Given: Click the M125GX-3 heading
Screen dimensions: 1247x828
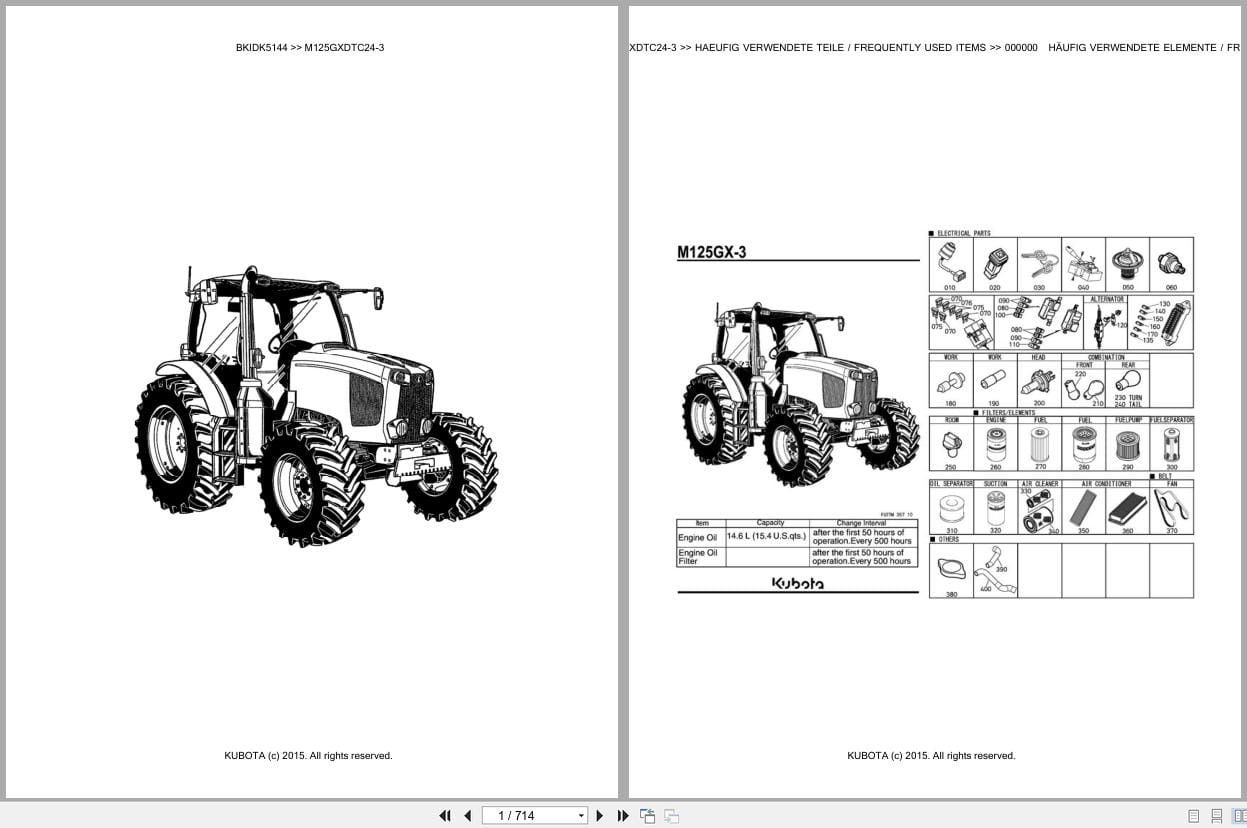Looking at the screenshot, I should (x=711, y=253).
